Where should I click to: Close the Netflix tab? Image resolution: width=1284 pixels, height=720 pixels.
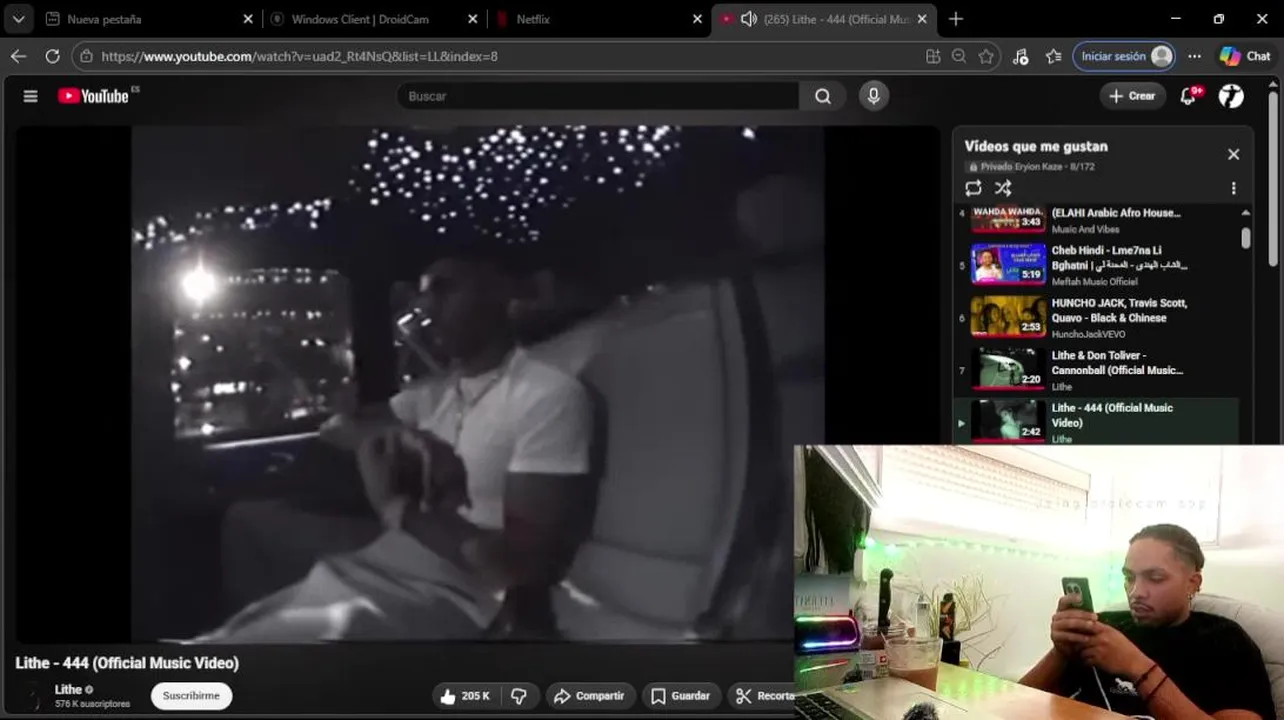[698, 19]
